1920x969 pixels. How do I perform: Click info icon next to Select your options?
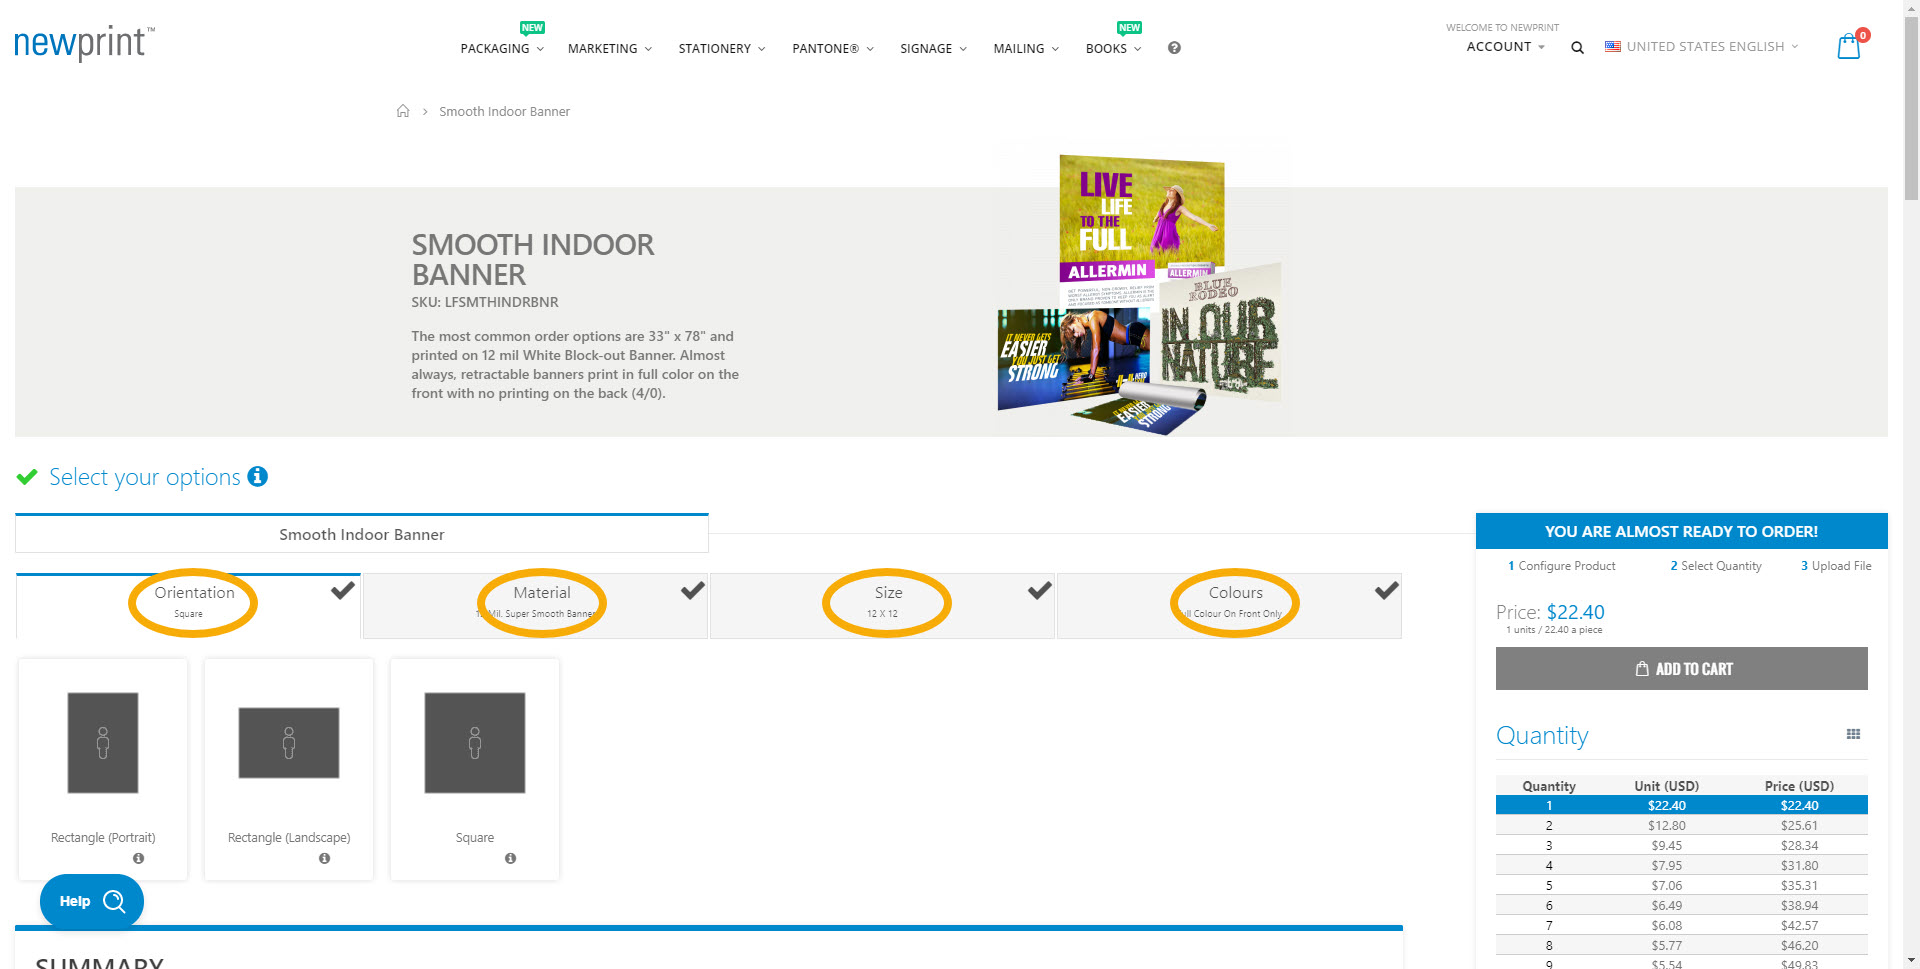pyautogui.click(x=258, y=476)
